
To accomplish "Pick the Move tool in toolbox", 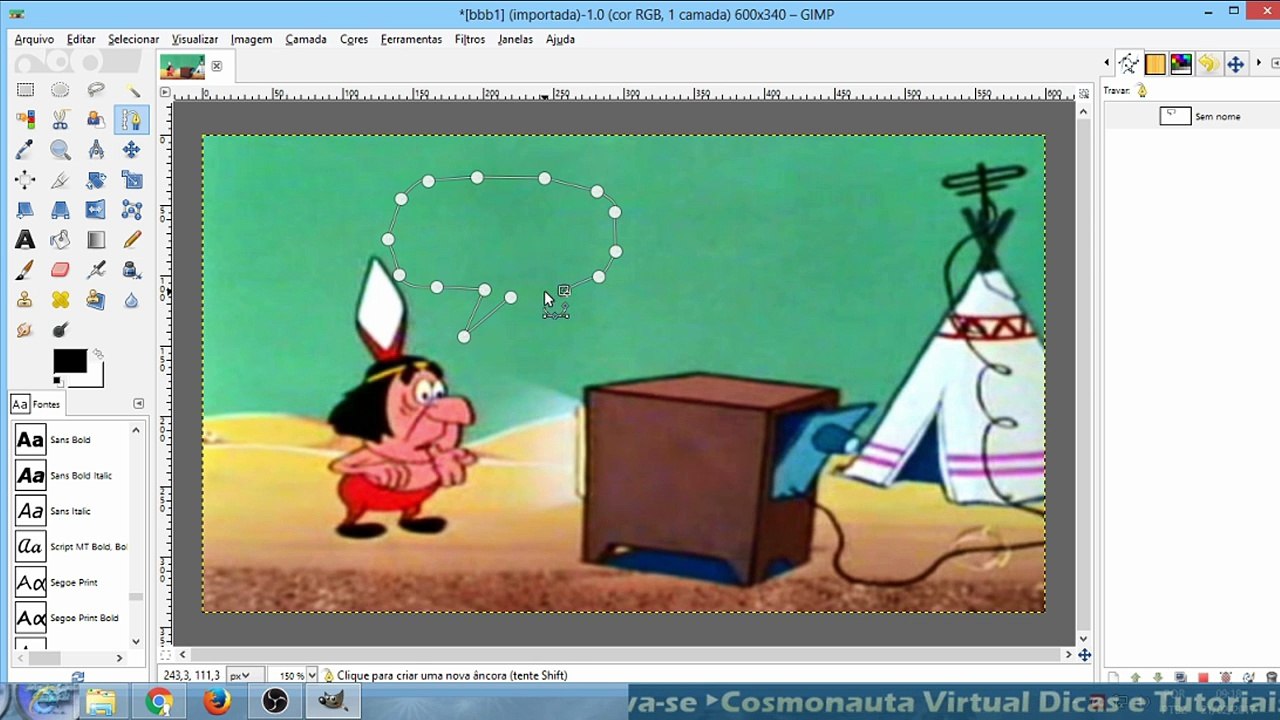I will click(131, 150).
